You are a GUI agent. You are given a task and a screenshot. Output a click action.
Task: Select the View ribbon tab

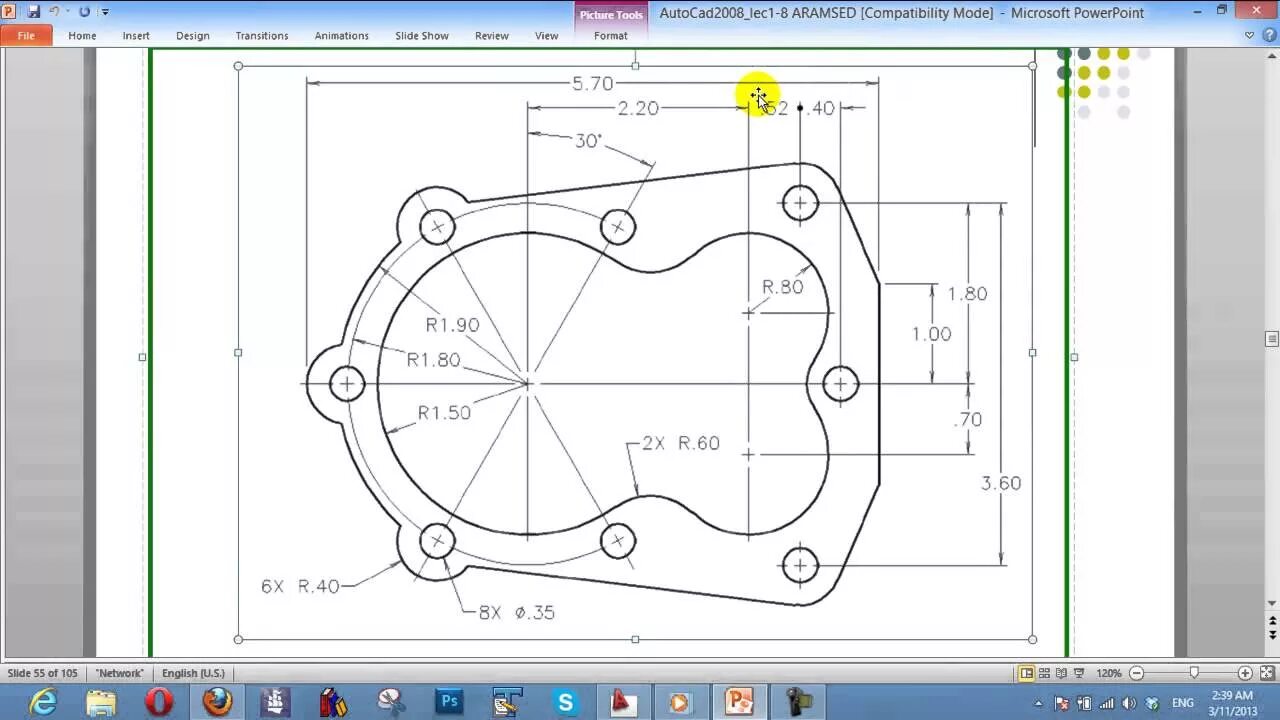click(547, 35)
